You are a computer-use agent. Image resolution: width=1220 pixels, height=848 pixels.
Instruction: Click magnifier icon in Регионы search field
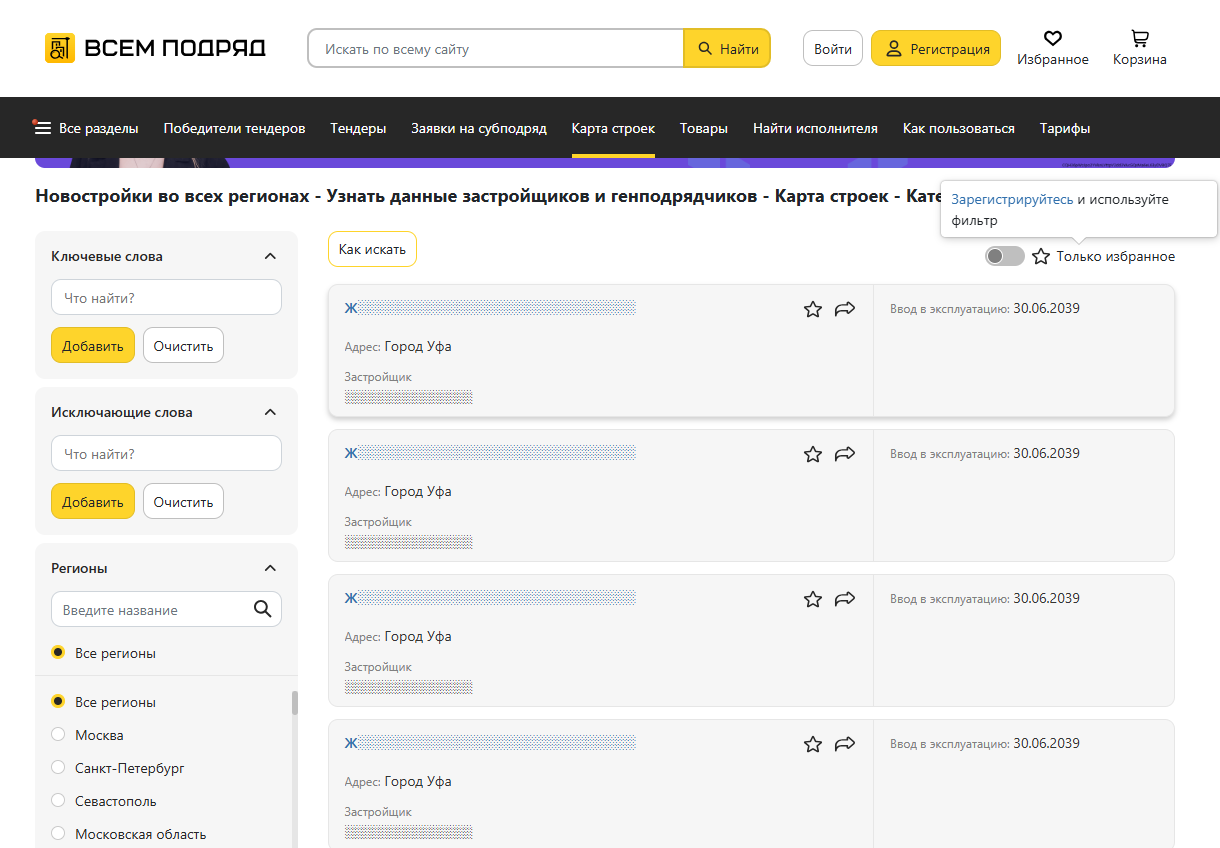(x=263, y=609)
